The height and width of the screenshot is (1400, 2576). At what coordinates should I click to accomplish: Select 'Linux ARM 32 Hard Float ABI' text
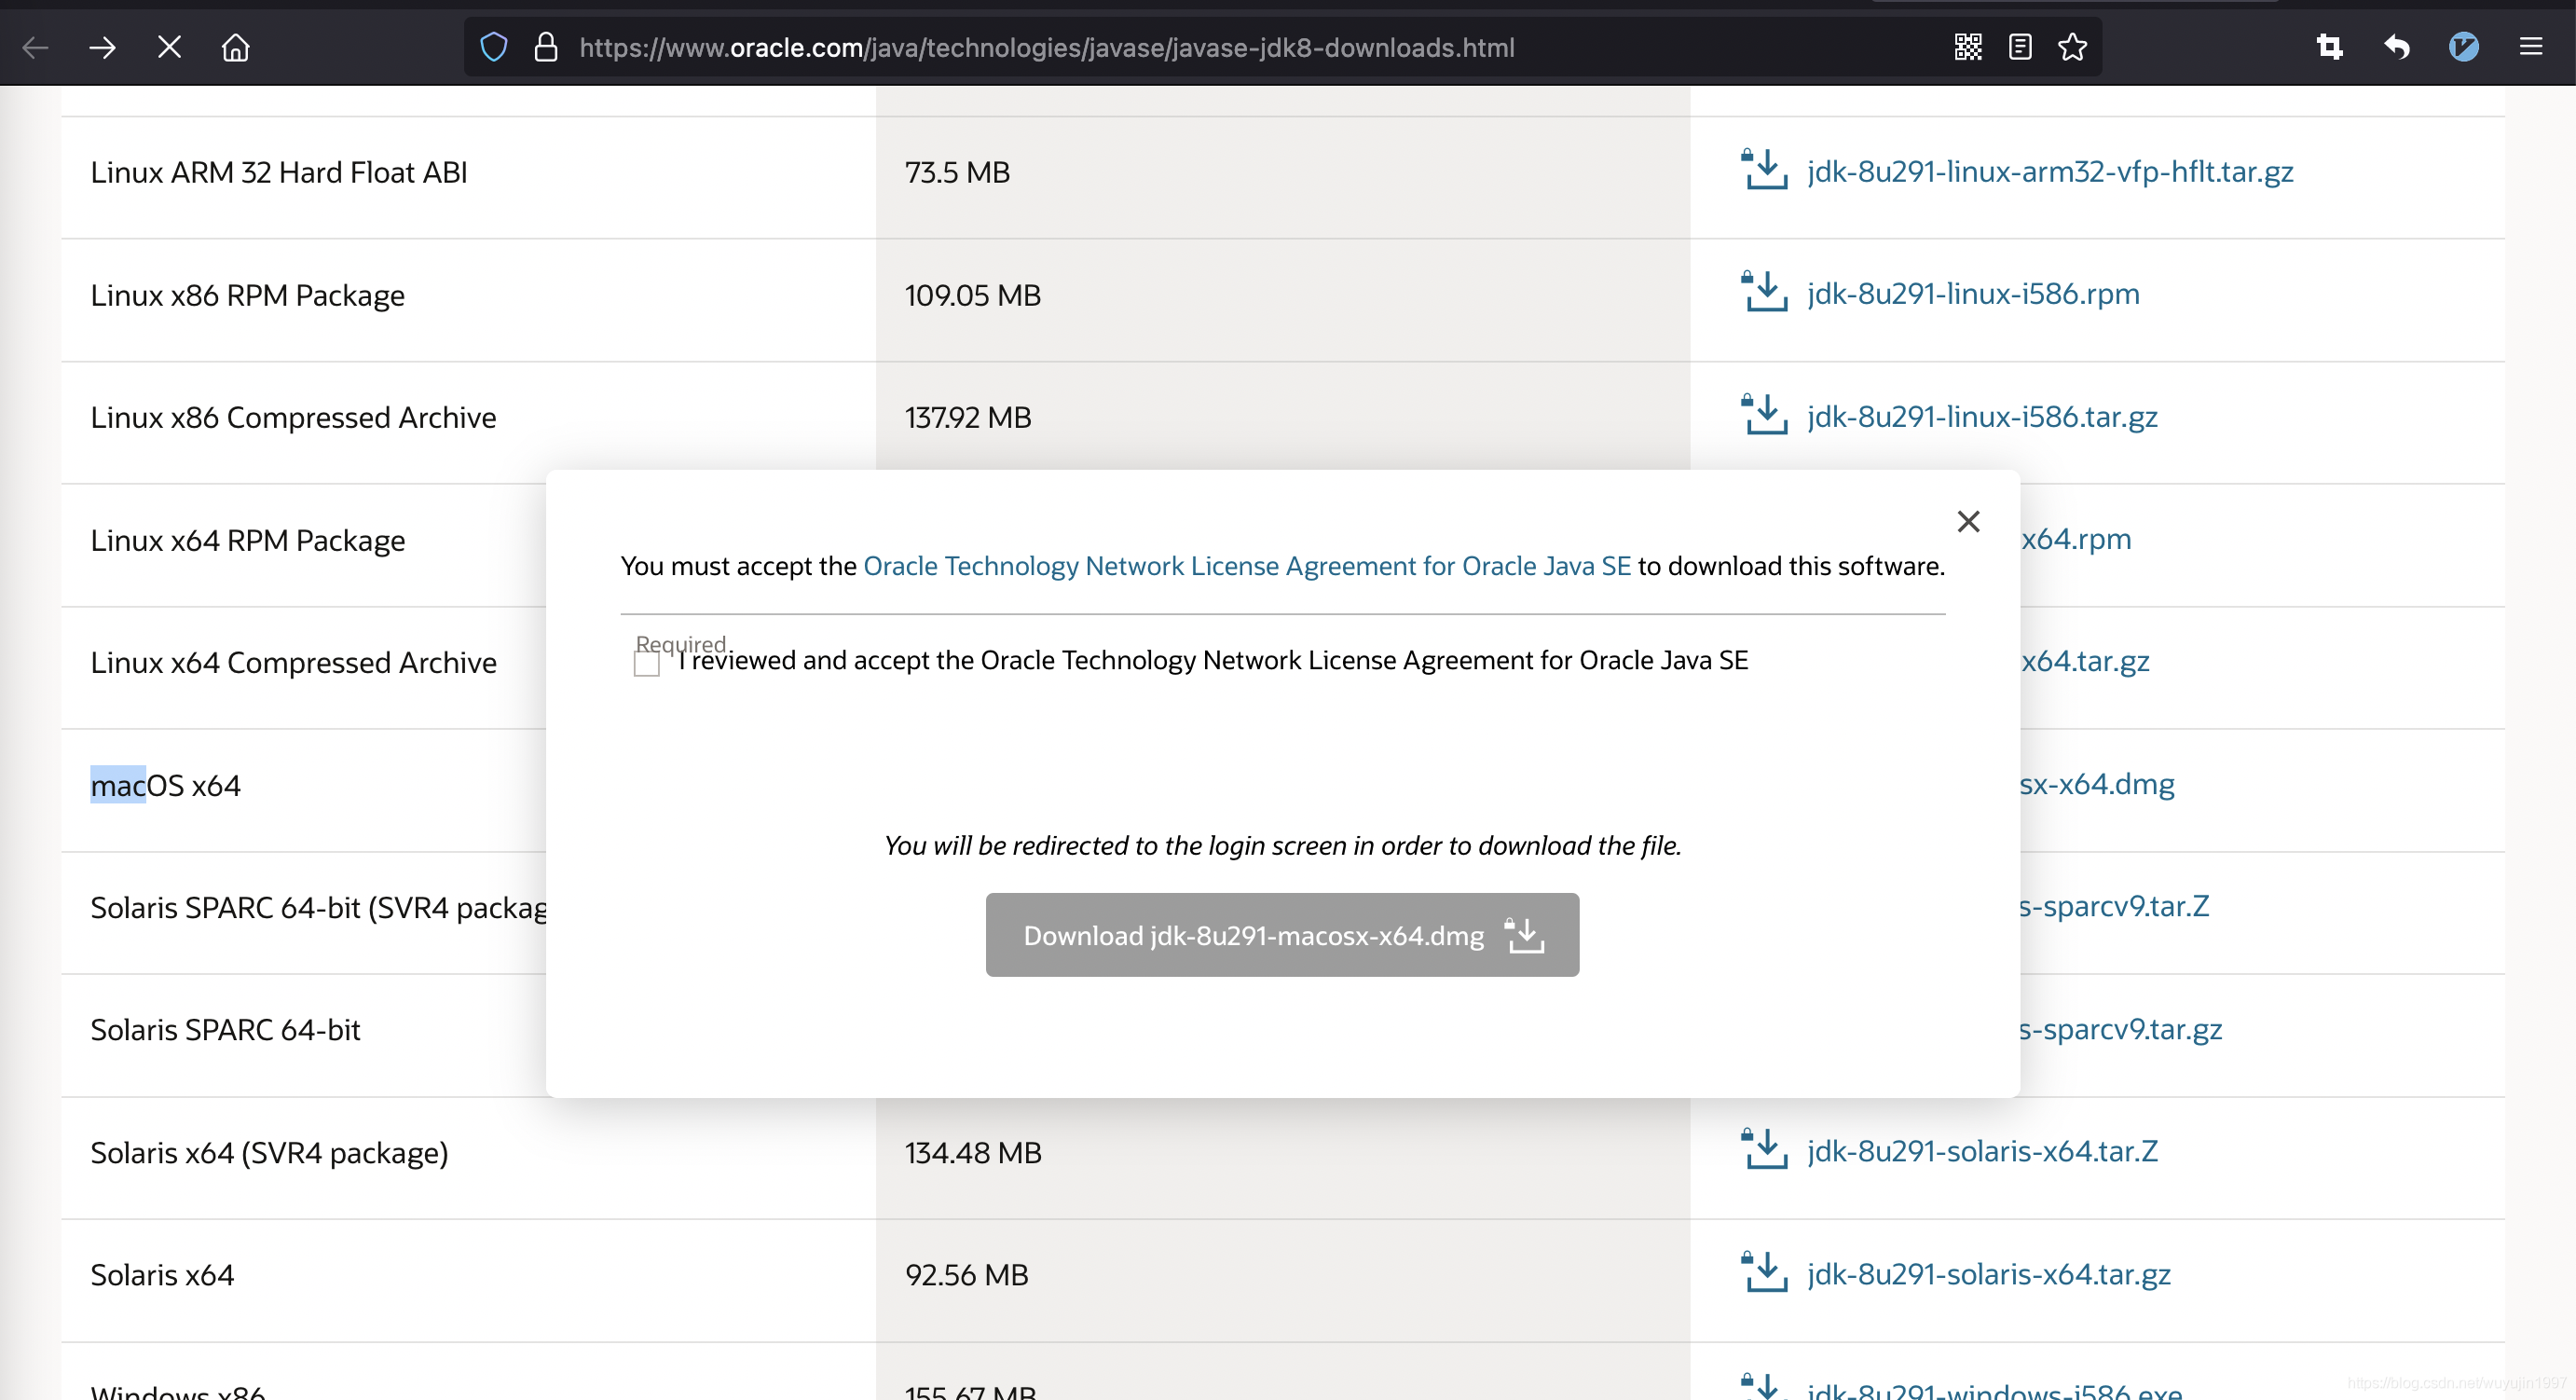click(279, 173)
